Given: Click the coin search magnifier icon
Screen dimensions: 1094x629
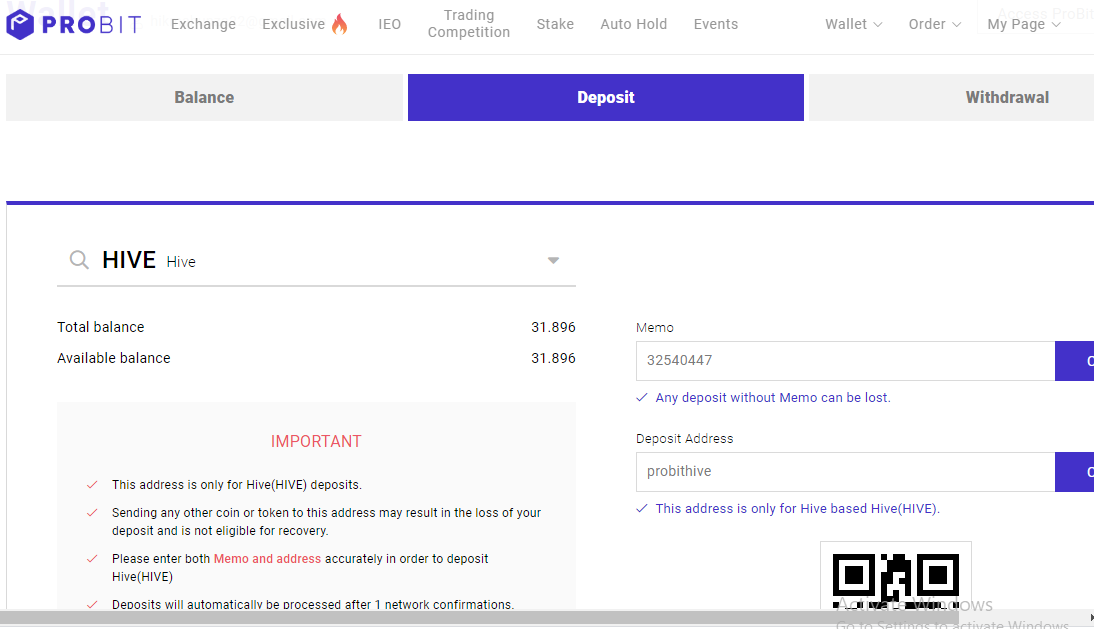Looking at the screenshot, I should [79, 260].
